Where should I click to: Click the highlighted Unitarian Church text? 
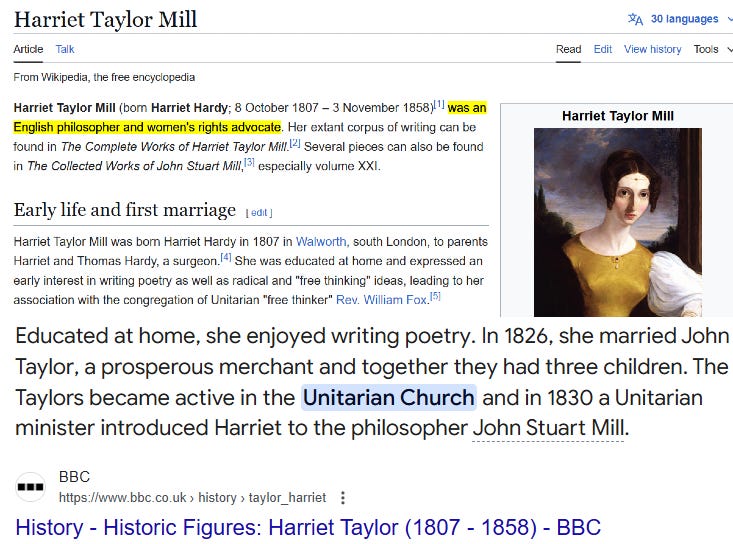tap(388, 398)
